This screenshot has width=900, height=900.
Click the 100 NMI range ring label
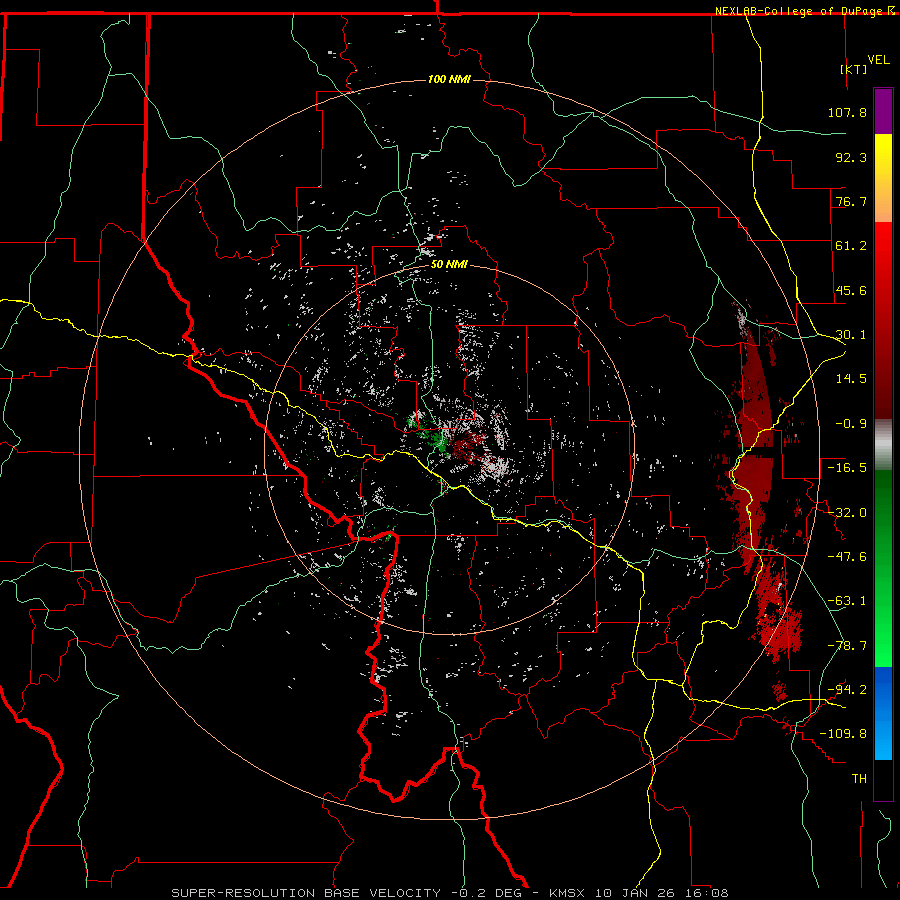[449, 79]
